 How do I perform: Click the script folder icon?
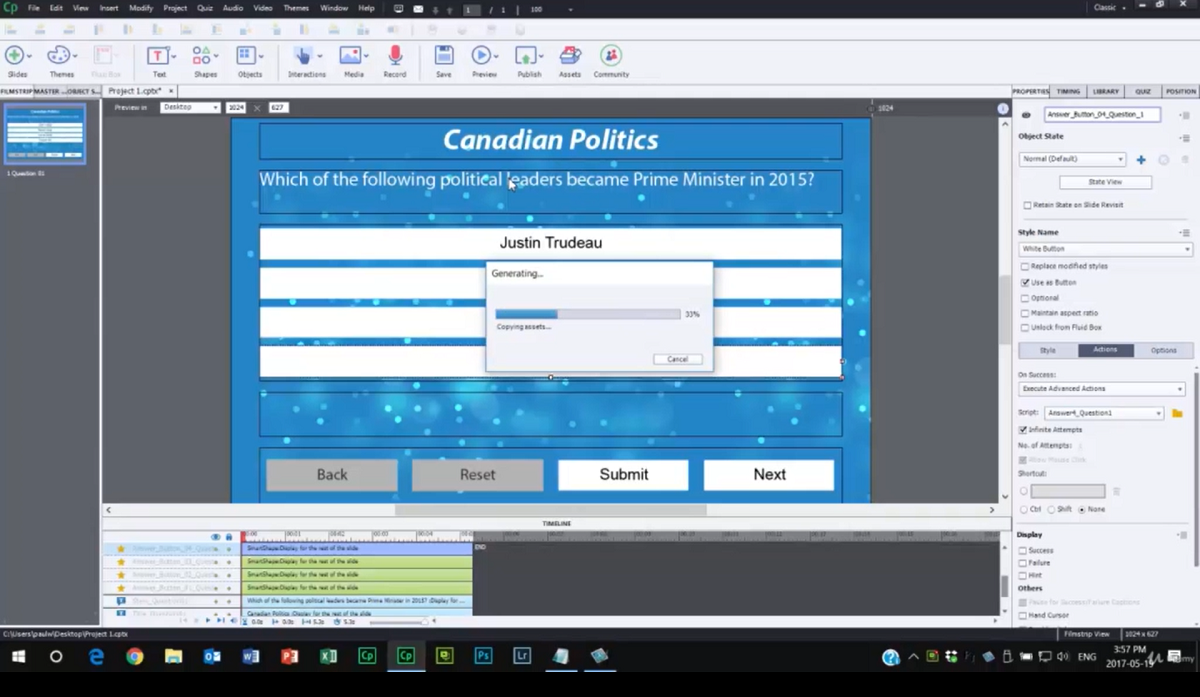1177,413
